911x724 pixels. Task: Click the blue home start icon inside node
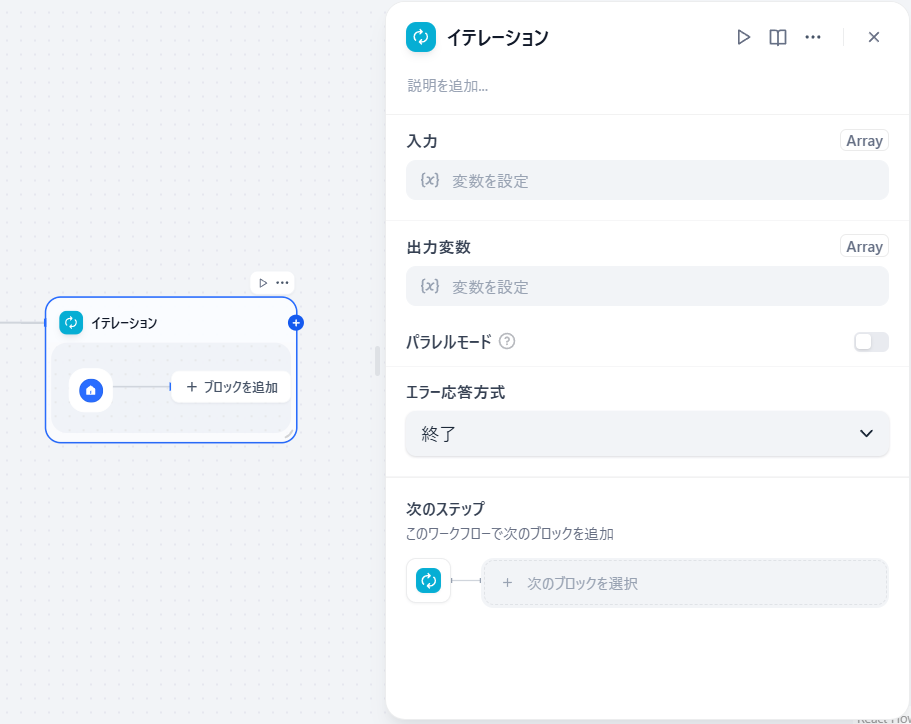click(x=91, y=390)
